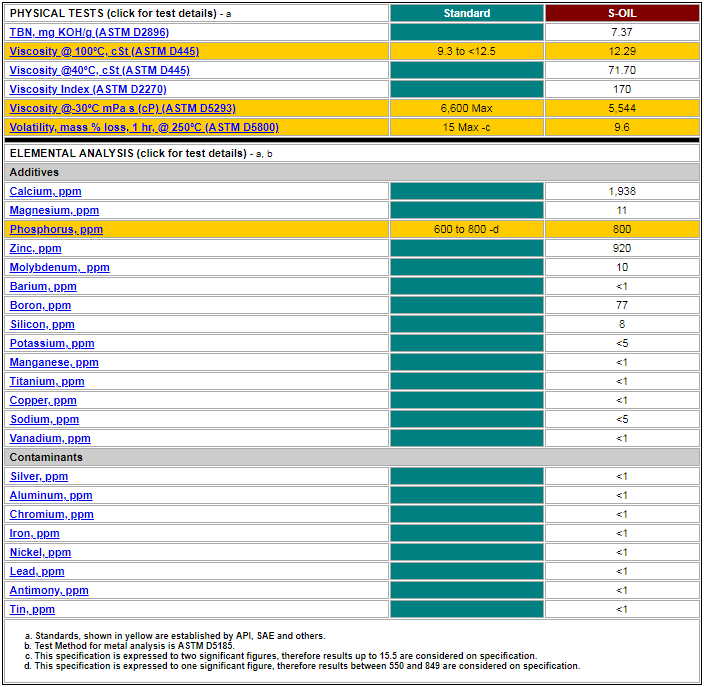Click the Silicon, ppm link

click(42, 324)
